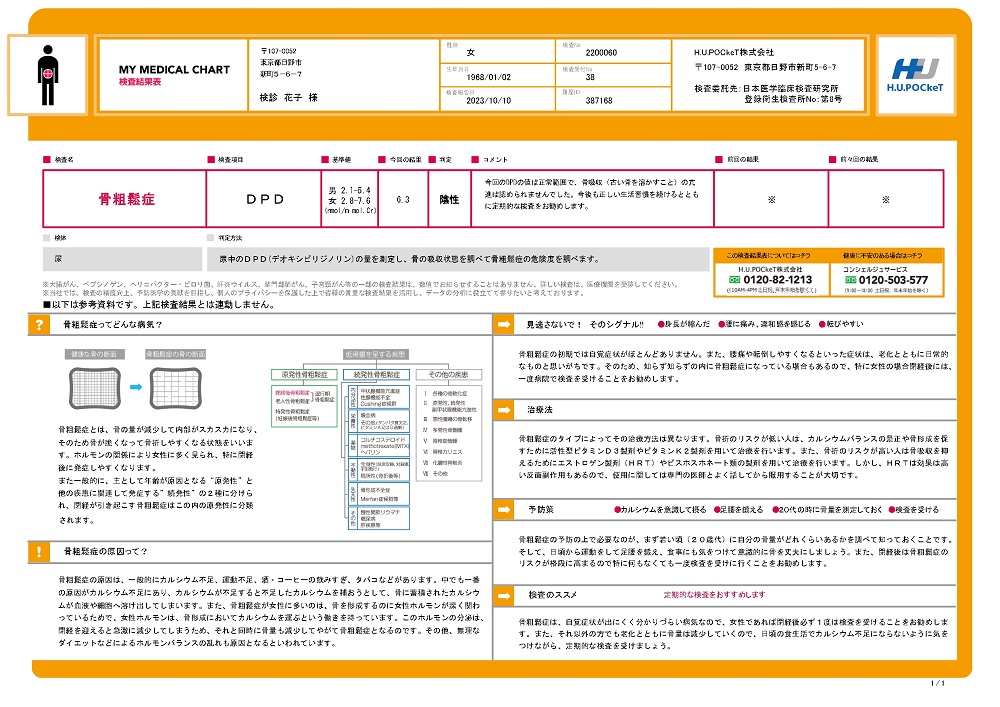This screenshot has height=707, width=1000.
Task: Click the 骨粗鬆症 test name cell
Action: click(125, 199)
